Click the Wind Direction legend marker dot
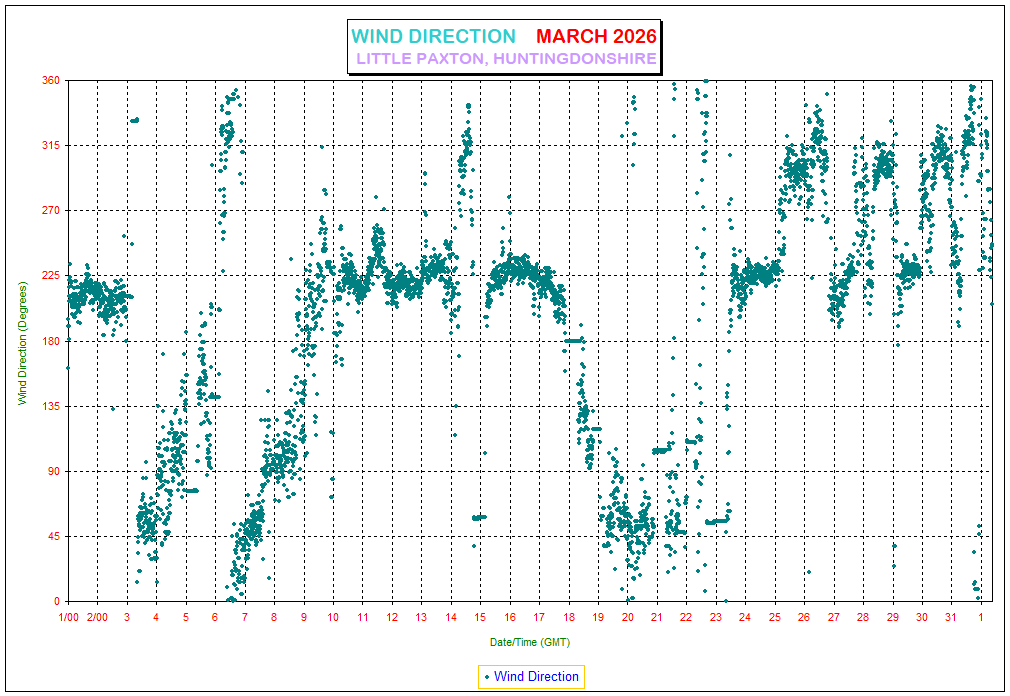The width and height of the screenshot is (1010, 696). coord(487,677)
